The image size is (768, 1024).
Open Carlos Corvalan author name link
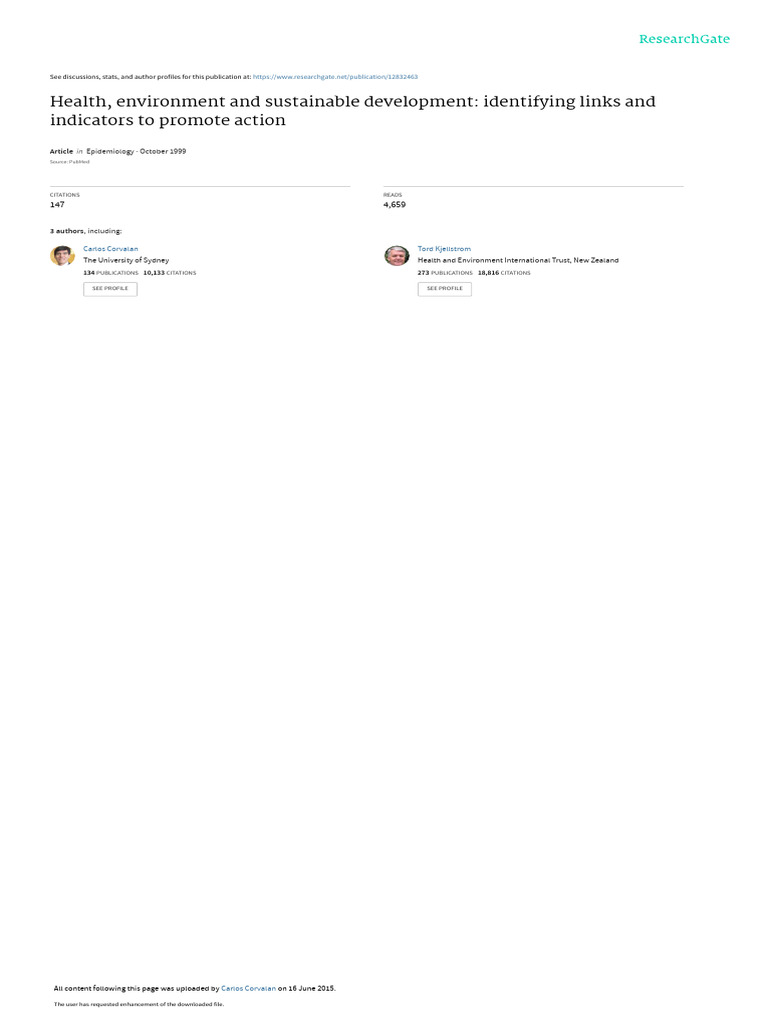tap(110, 249)
